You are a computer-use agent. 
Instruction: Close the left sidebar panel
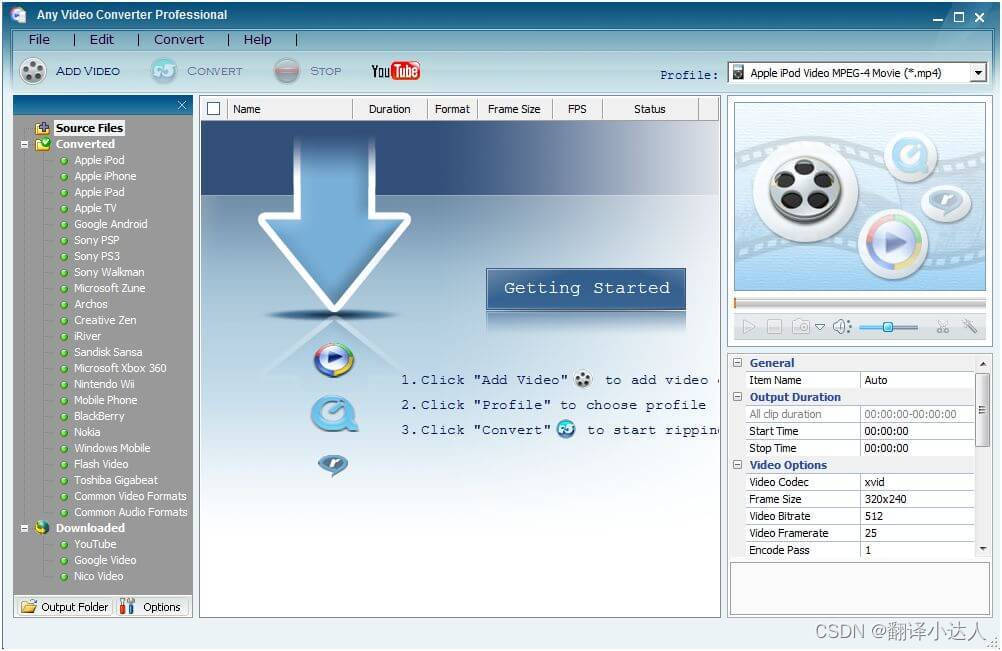[182, 105]
